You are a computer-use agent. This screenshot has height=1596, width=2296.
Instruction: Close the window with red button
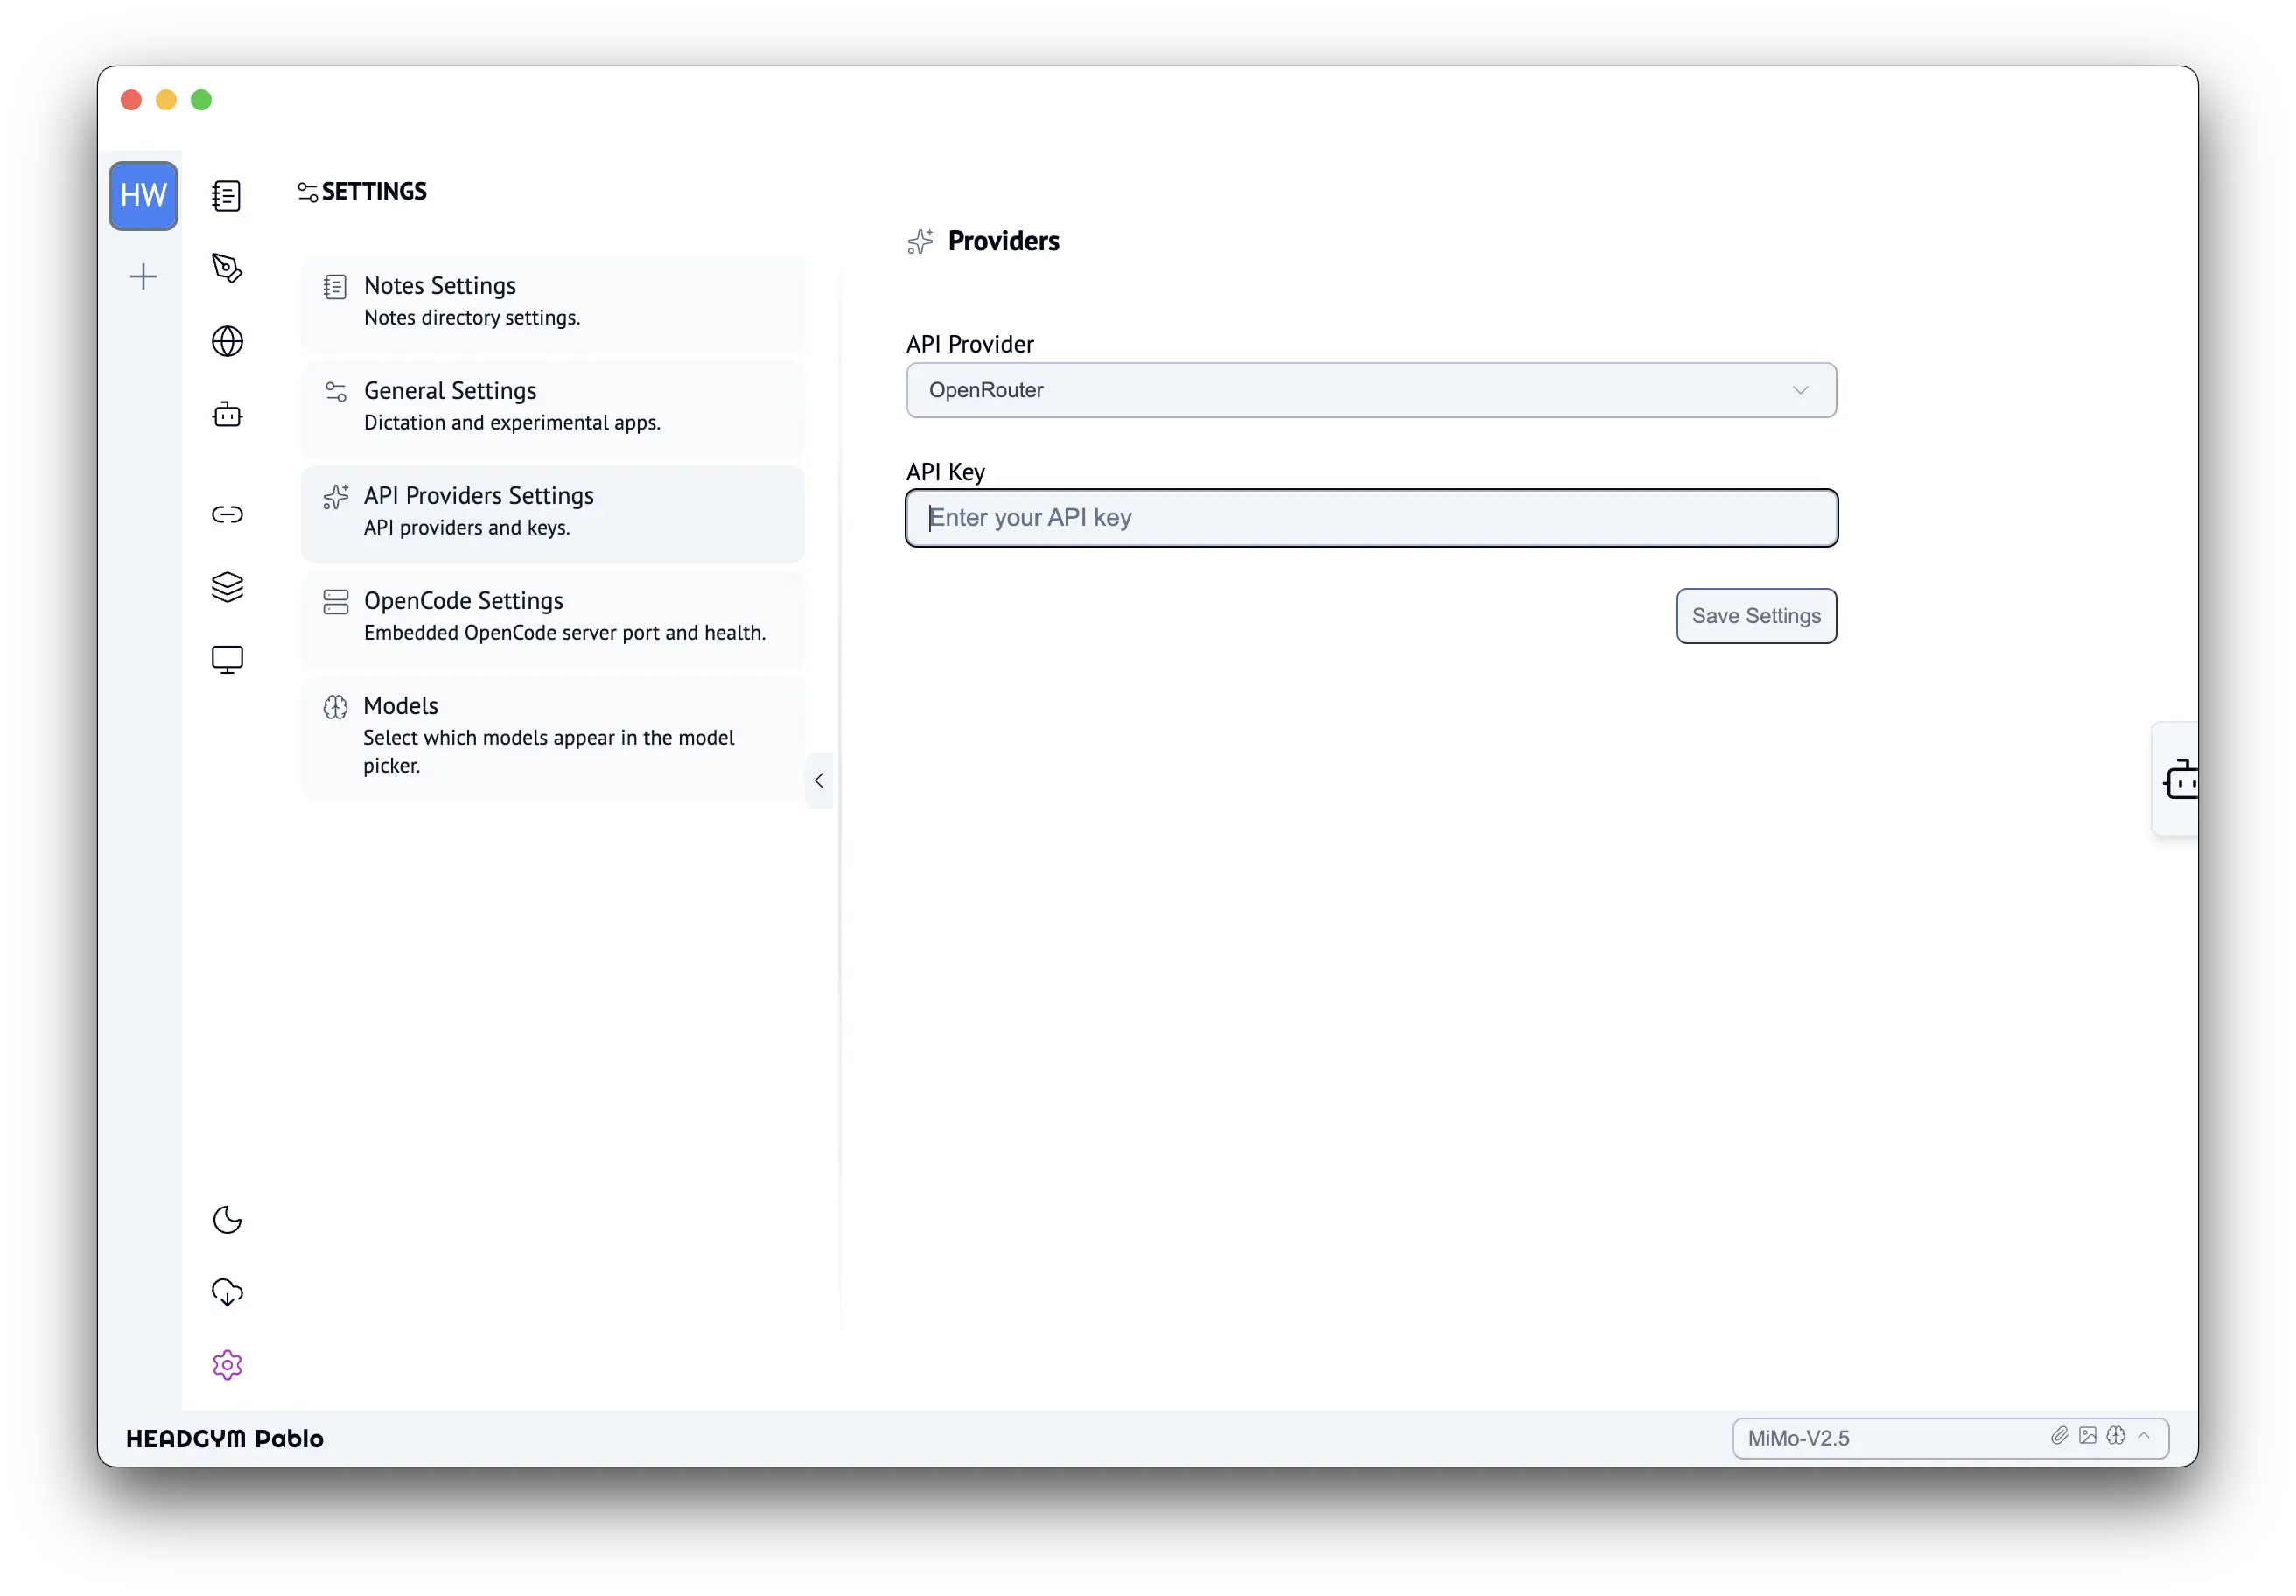(131, 100)
